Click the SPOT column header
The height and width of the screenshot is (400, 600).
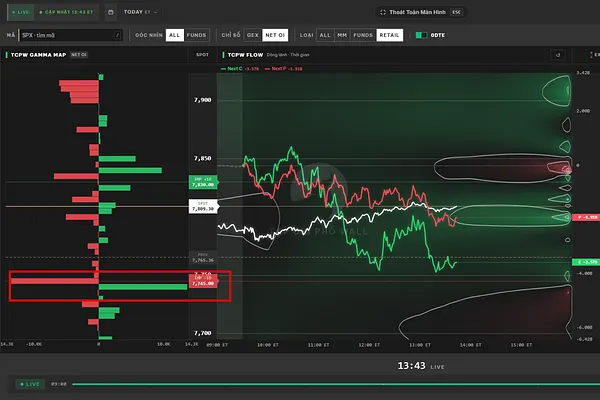point(202,55)
